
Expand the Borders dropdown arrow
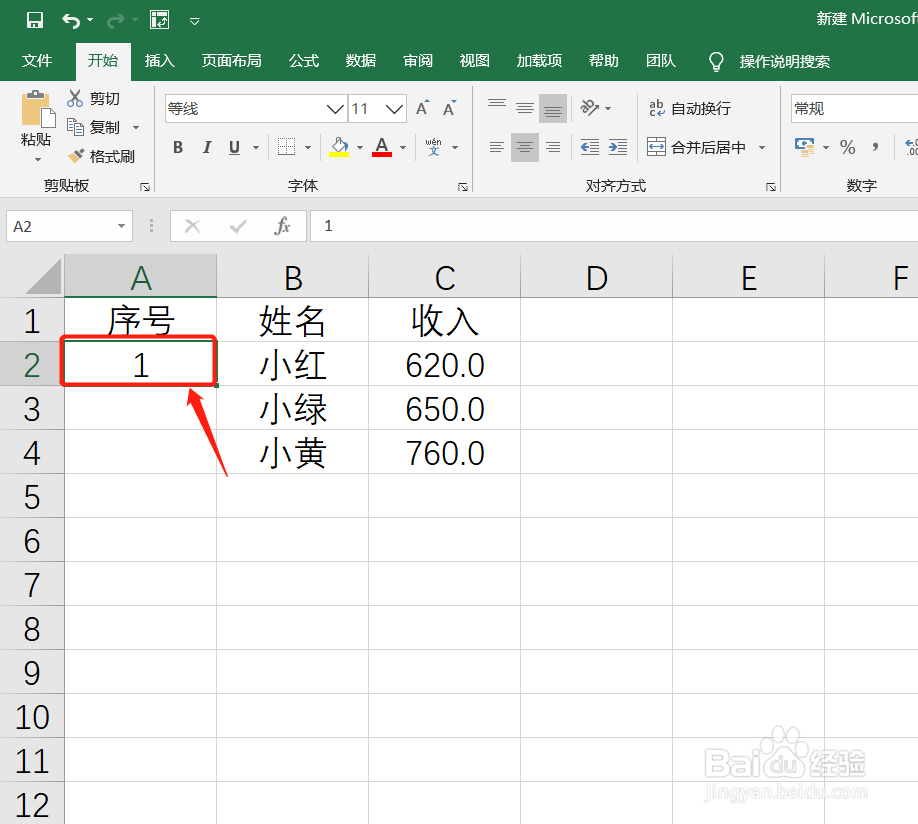(308, 148)
